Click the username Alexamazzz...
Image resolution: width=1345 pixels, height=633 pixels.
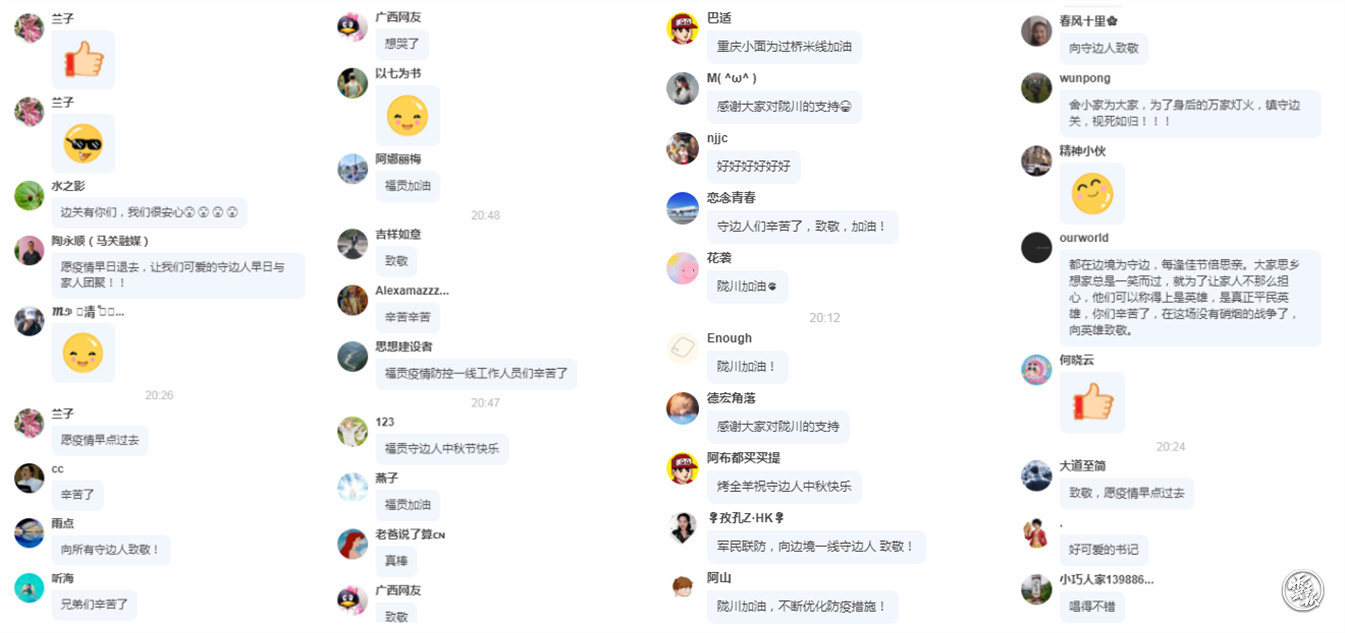[x=412, y=290]
